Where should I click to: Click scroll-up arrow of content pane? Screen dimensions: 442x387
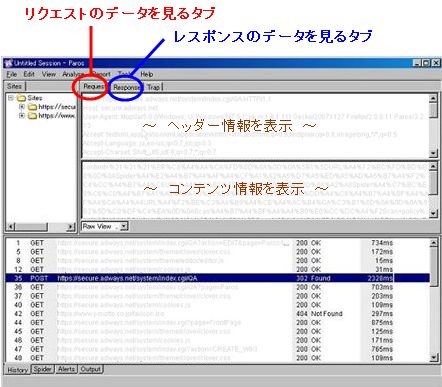433,166
